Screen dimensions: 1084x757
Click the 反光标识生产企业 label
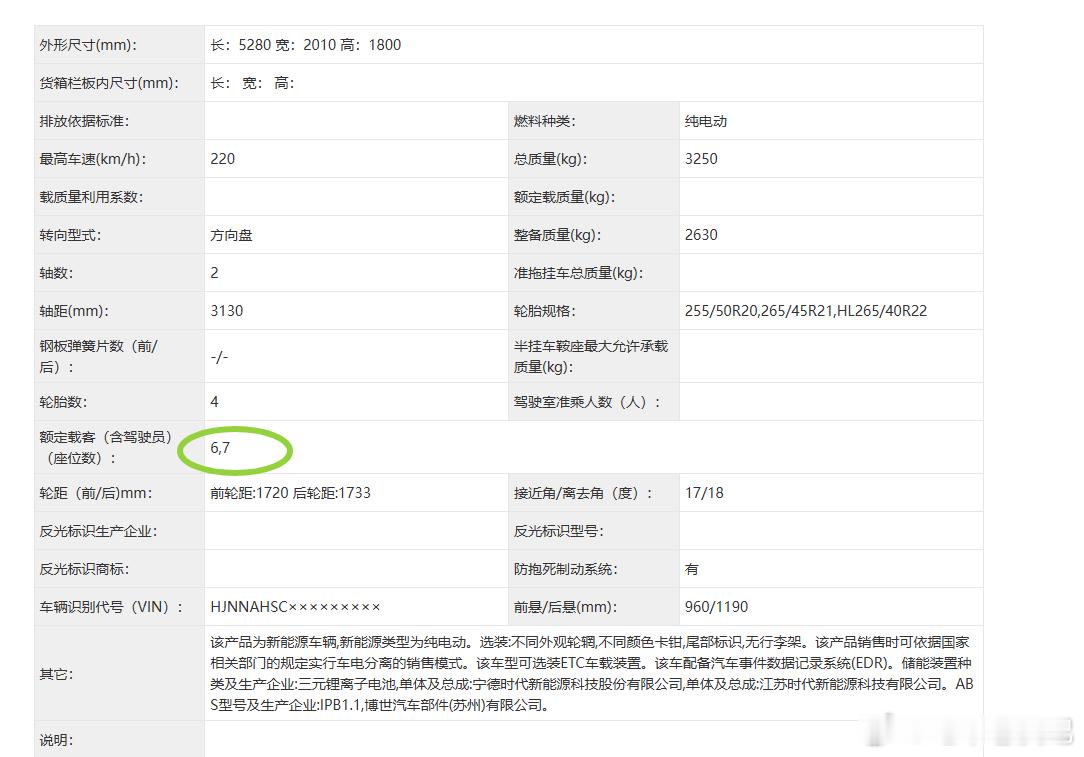tap(98, 531)
